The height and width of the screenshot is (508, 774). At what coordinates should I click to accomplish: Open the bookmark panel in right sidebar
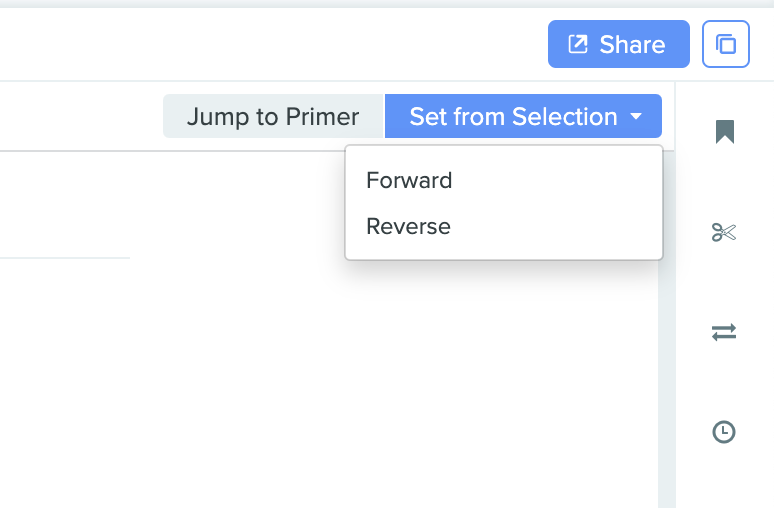[x=725, y=132]
